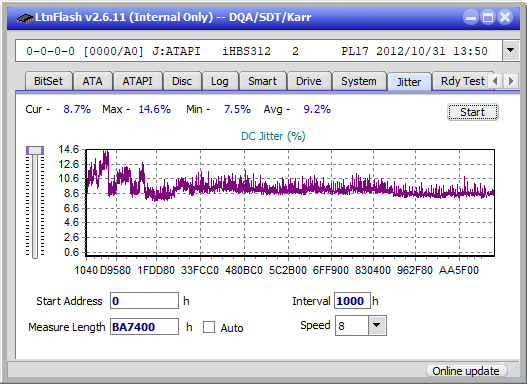Click the y-axis label 14.6
This screenshot has height=384, width=527.
(x=69, y=149)
